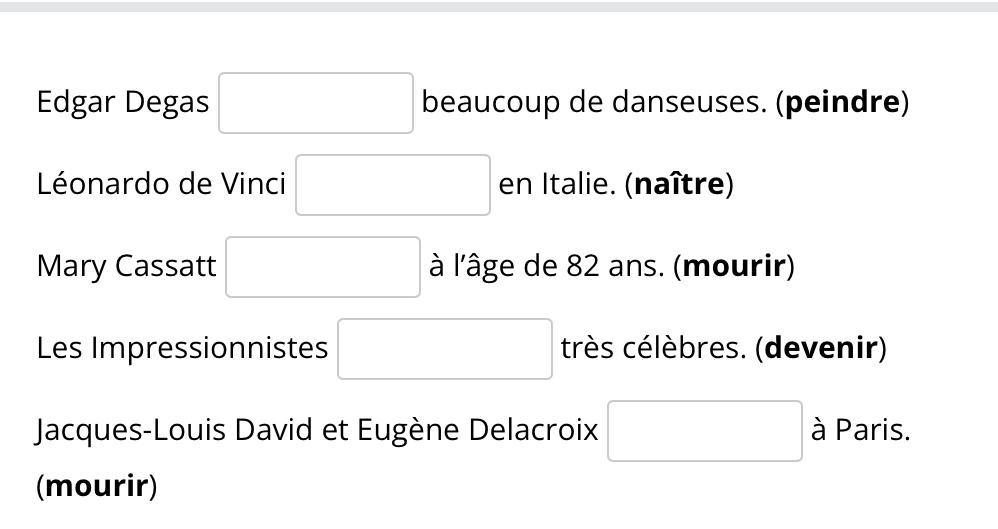Click the field after Les Impressionnistes

coord(445,349)
